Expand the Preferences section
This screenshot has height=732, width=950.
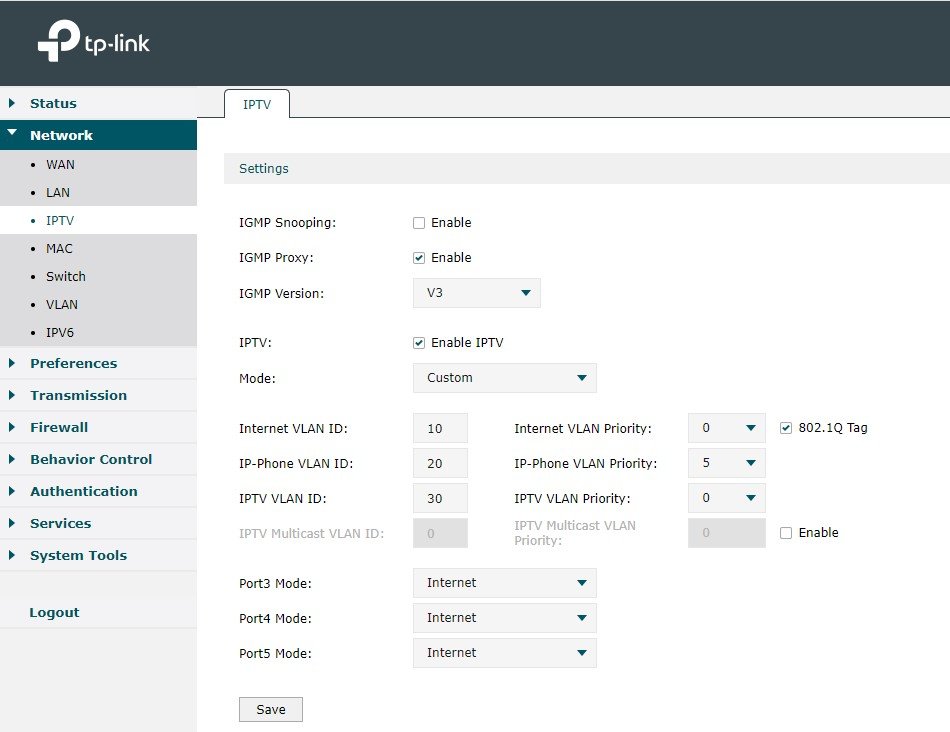coord(98,363)
